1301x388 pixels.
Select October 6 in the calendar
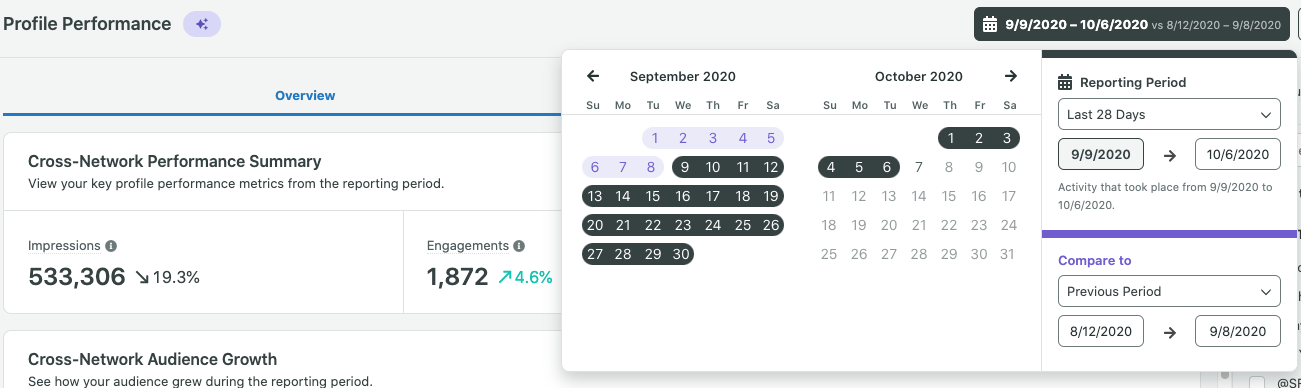pyautogui.click(x=886, y=168)
